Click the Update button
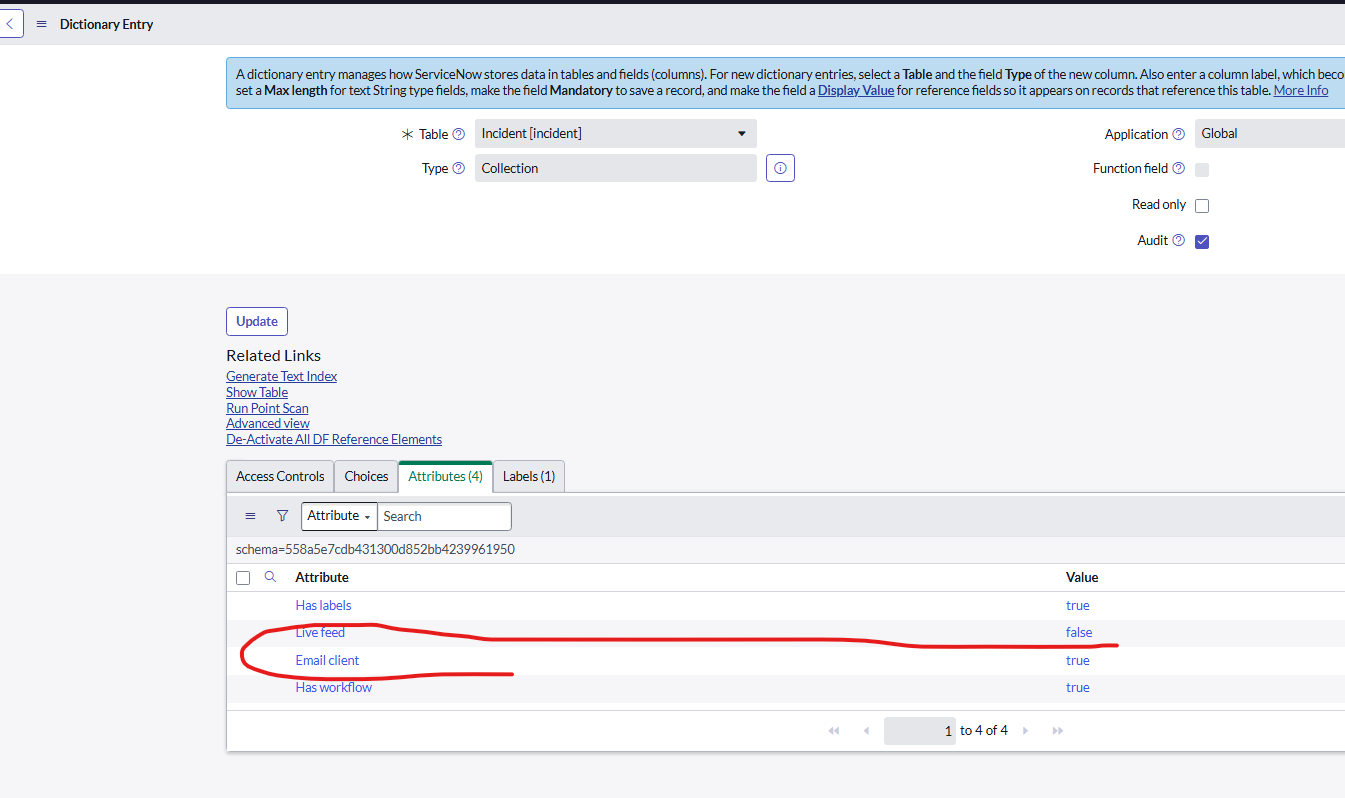This screenshot has height=798, width=1345. click(257, 321)
